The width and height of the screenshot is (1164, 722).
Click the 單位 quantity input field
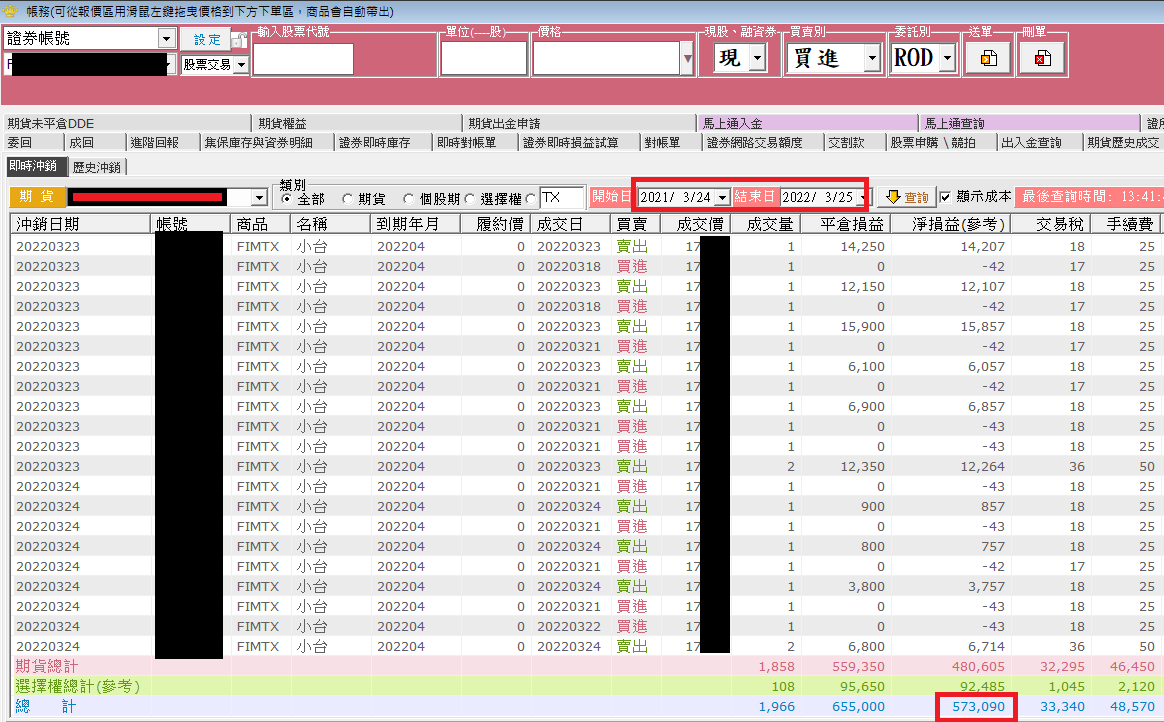(484, 59)
